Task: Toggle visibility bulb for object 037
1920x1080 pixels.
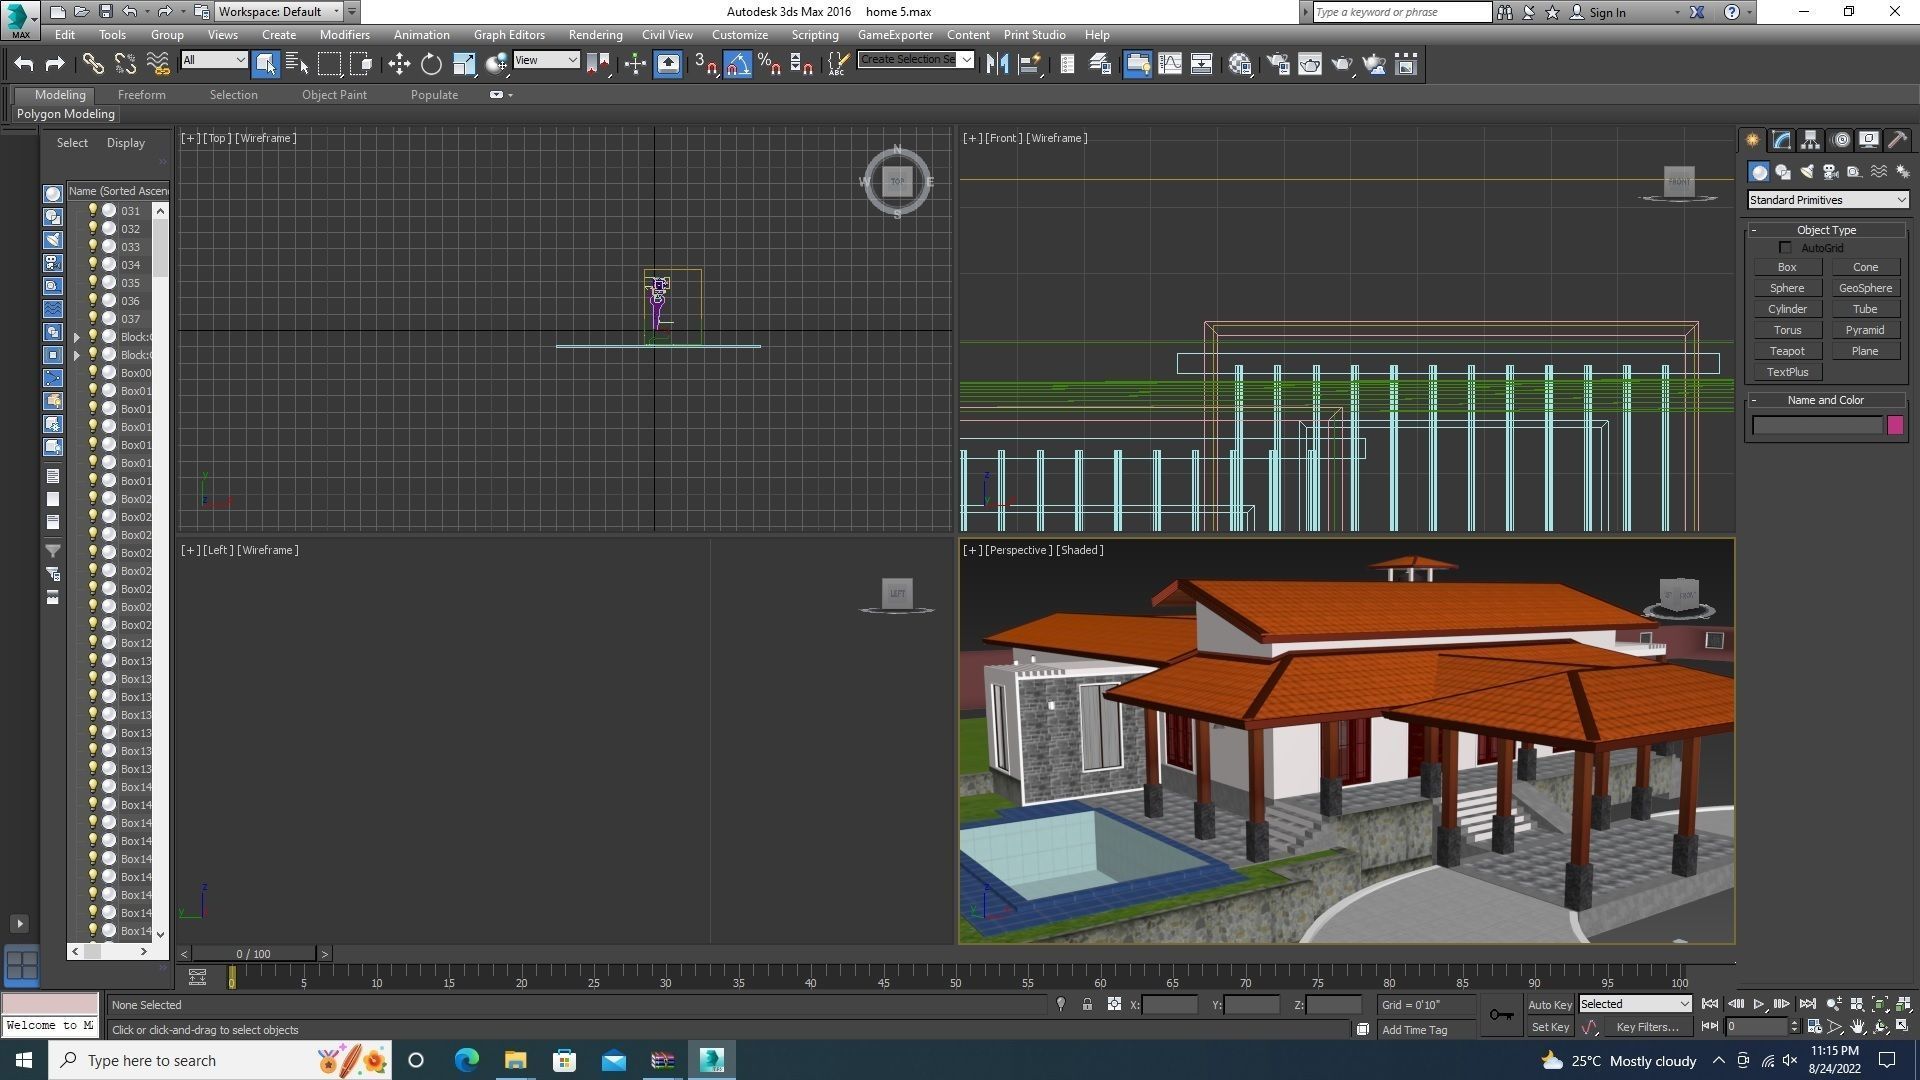Action: tap(93, 319)
